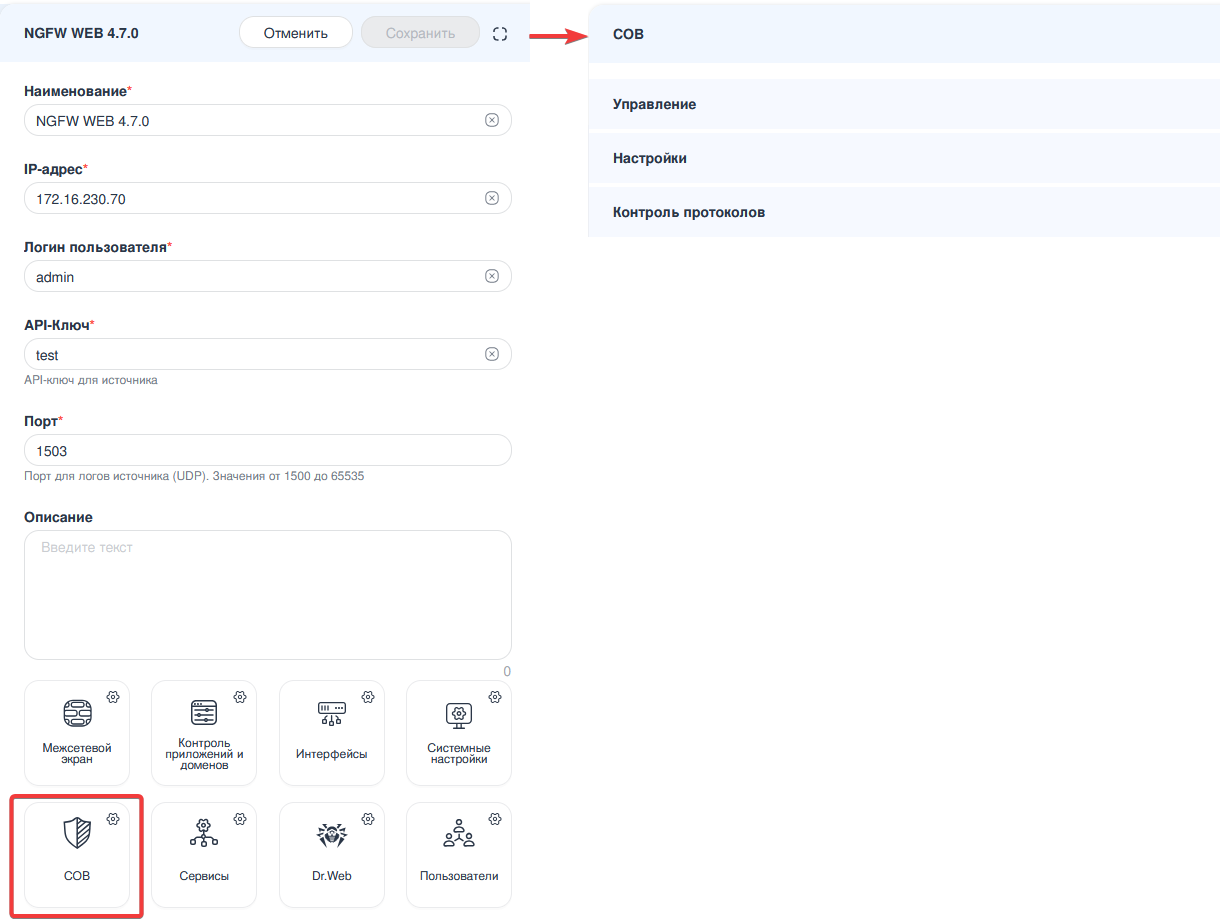The height and width of the screenshot is (922, 1221).
Task: Expand the Настройки section
Action: point(904,158)
